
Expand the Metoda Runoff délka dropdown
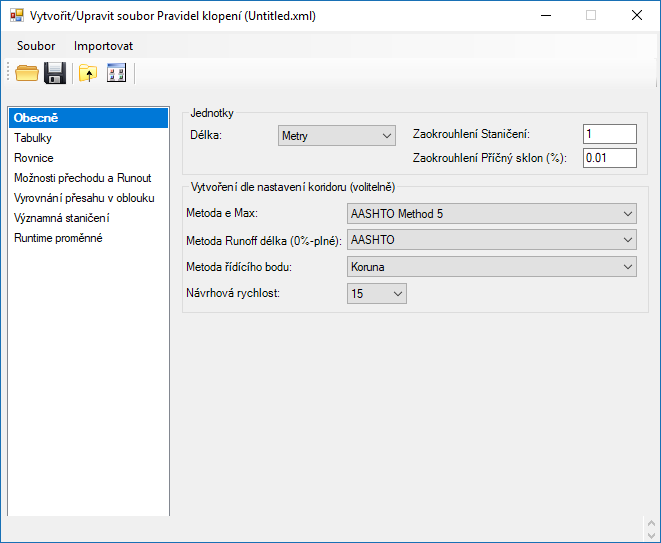coord(492,240)
